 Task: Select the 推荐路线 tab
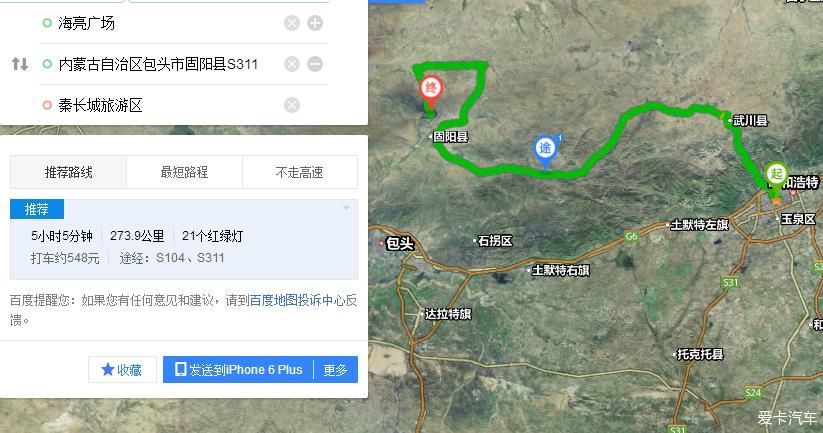68,172
